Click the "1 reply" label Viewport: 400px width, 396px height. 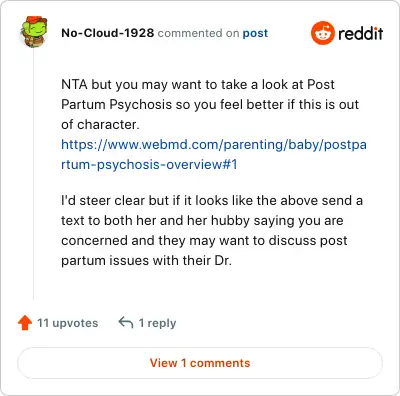click(x=157, y=323)
